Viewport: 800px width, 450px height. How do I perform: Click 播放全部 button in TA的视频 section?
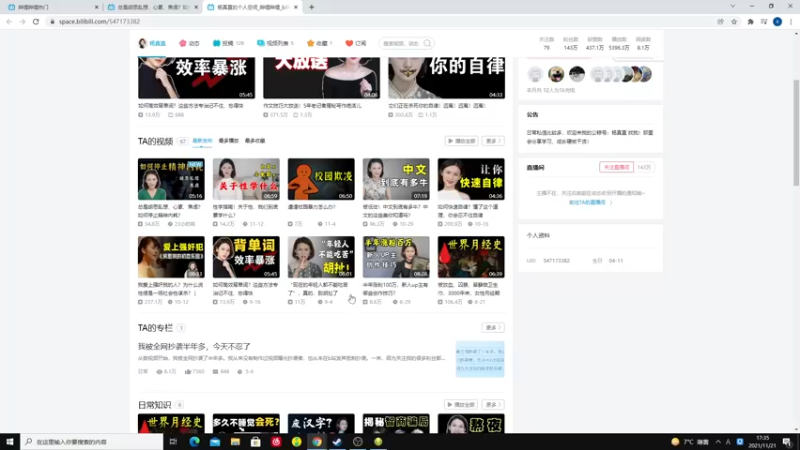tap(462, 141)
